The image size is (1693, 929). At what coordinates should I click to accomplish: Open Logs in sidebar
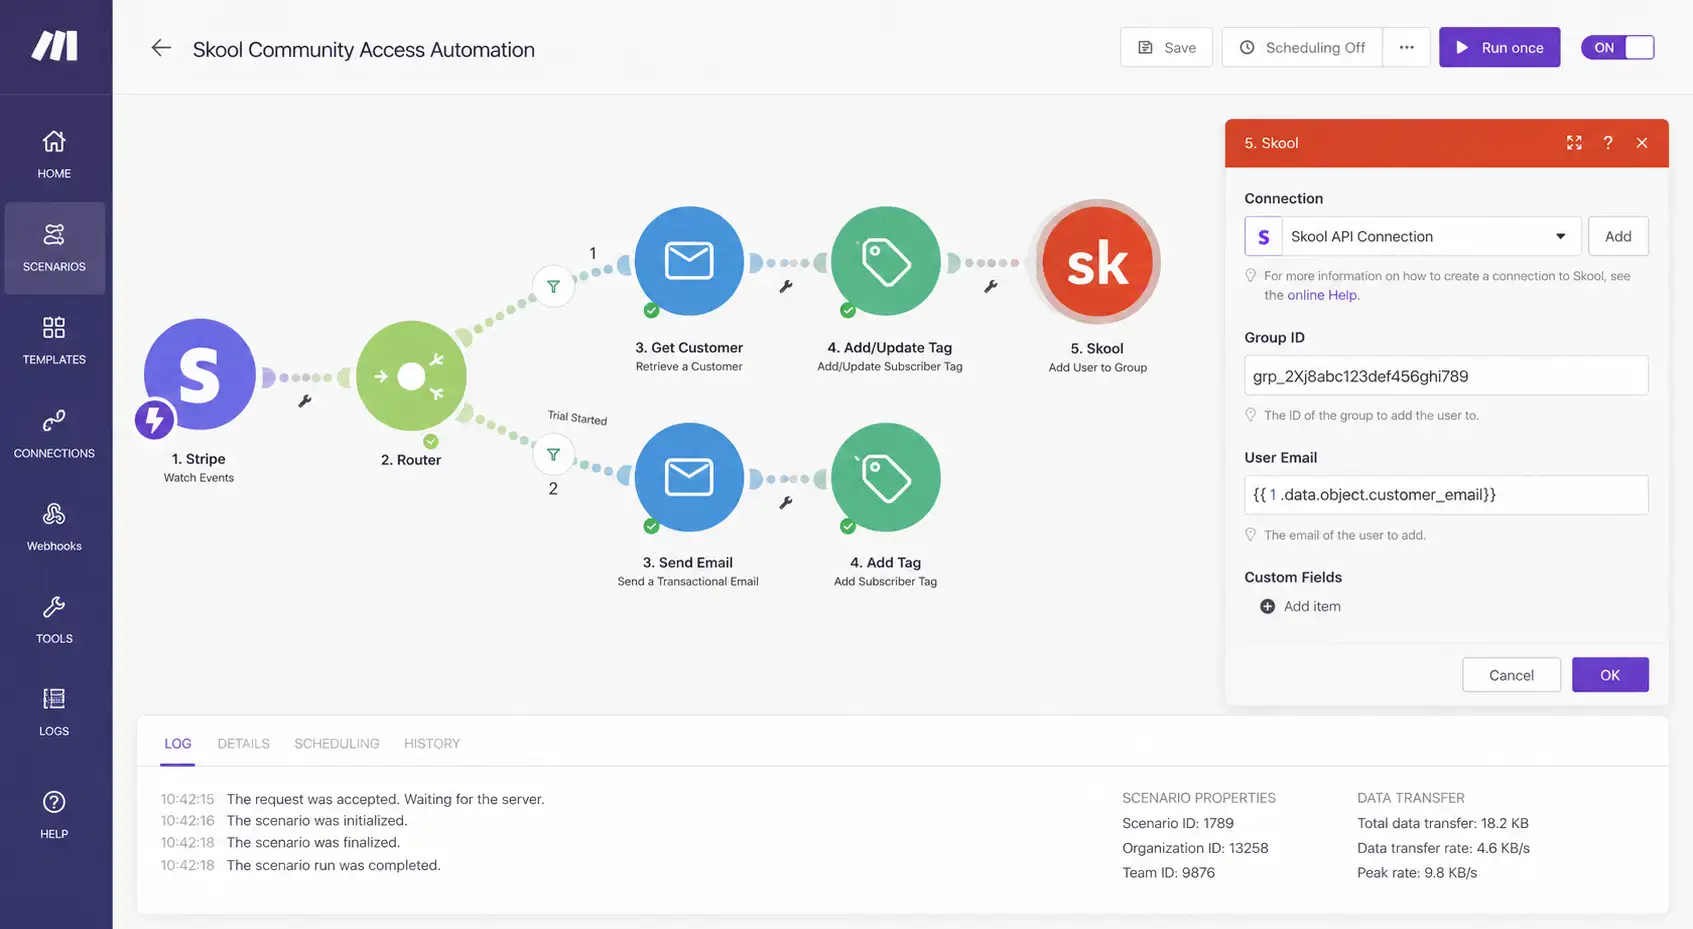[54, 713]
